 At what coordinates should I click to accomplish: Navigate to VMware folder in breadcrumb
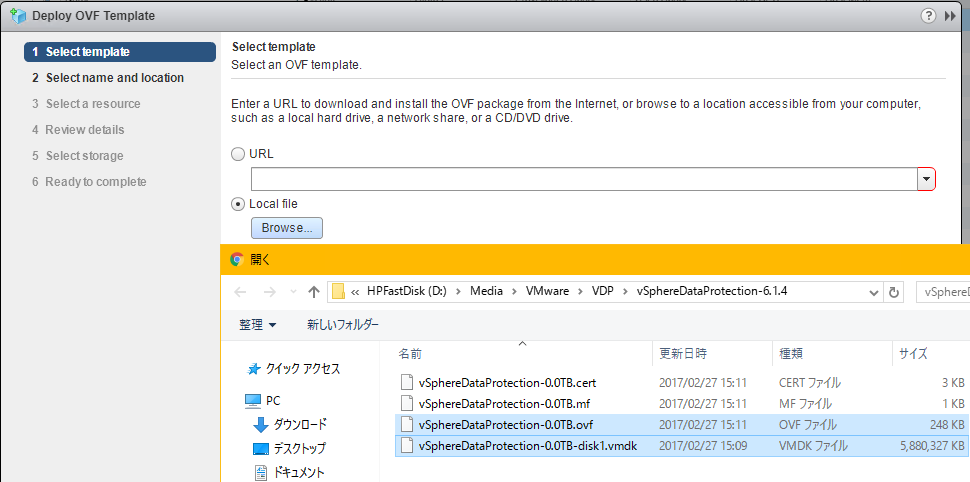click(x=547, y=291)
